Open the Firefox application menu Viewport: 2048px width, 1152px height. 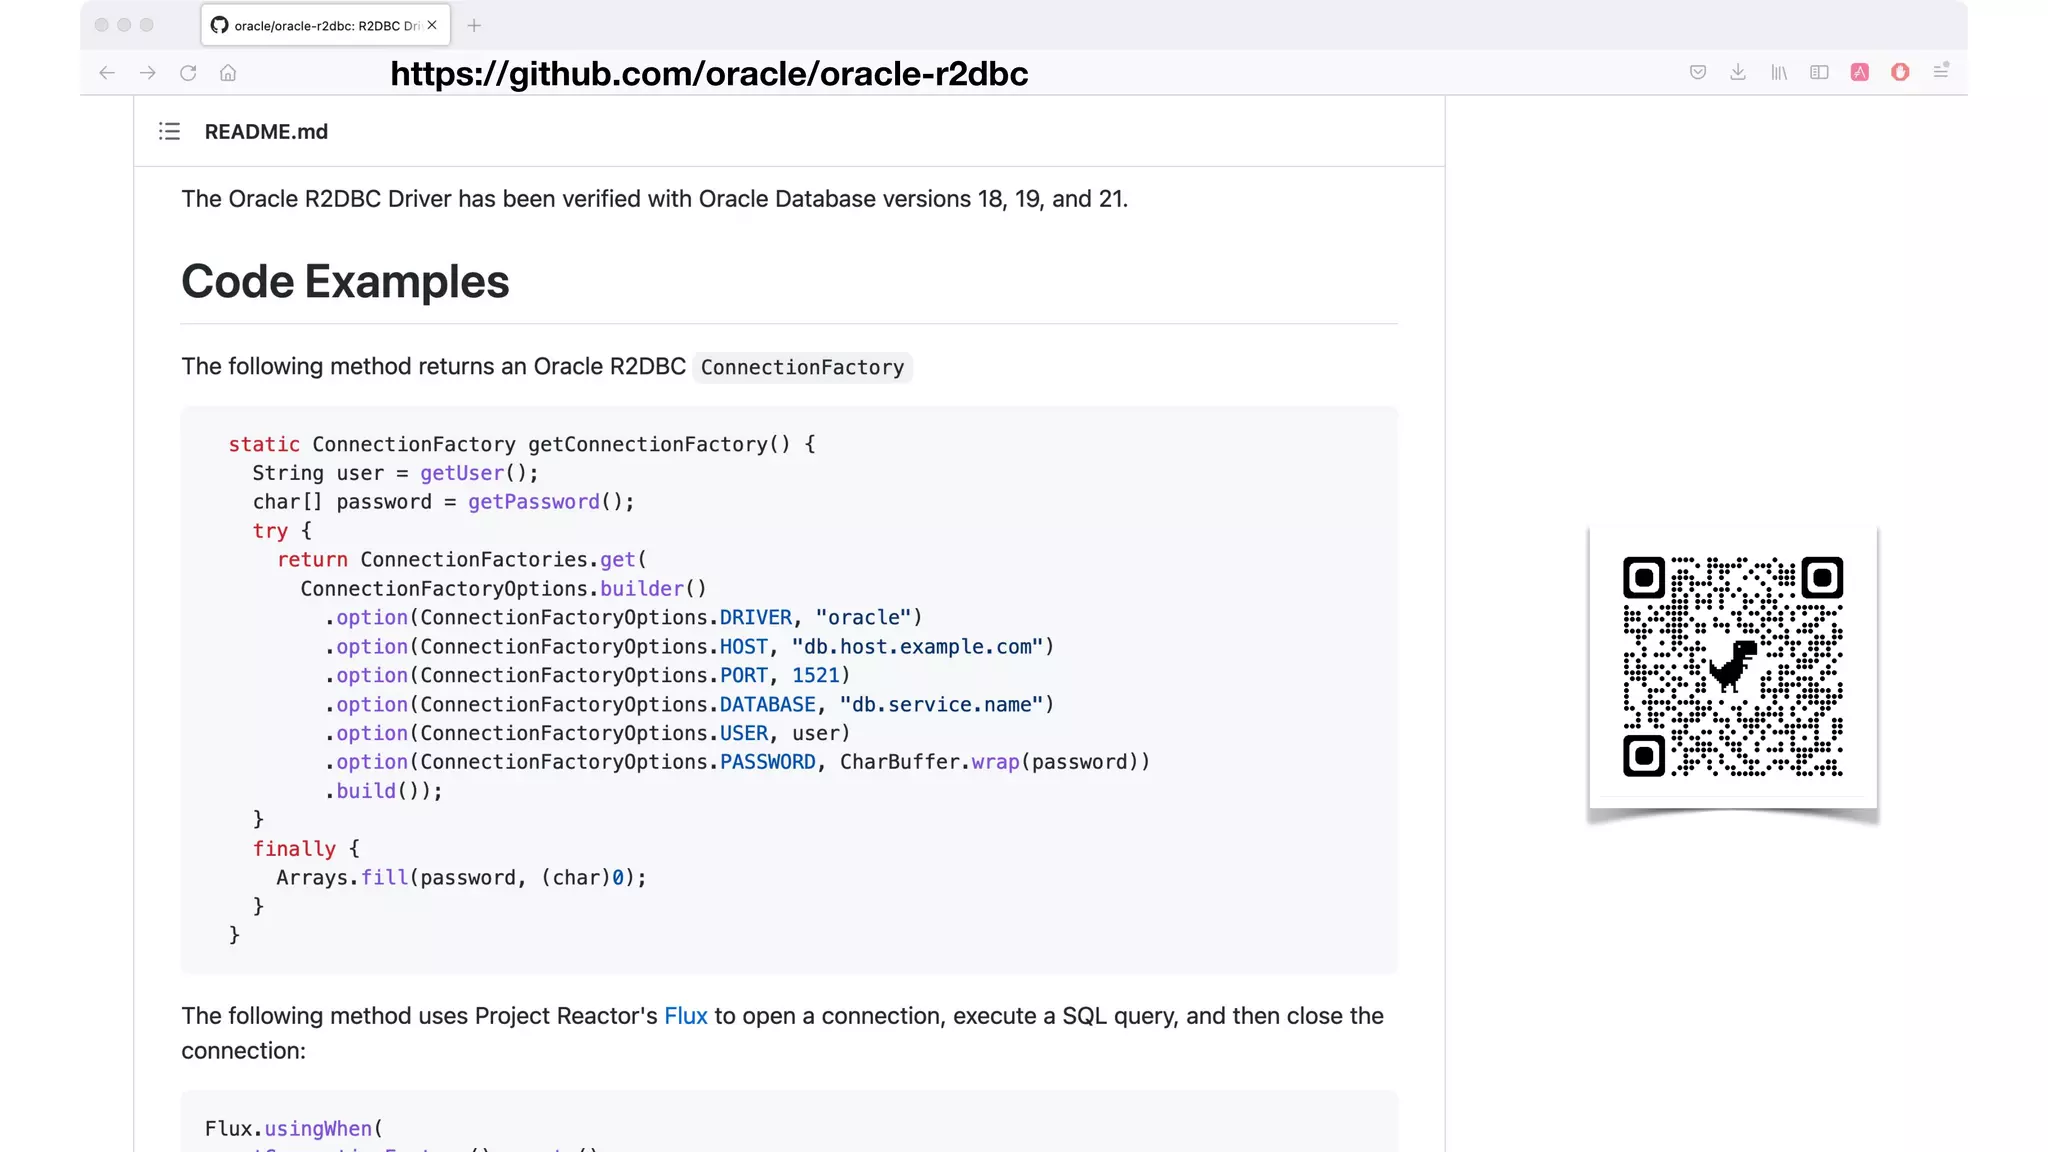point(1941,72)
